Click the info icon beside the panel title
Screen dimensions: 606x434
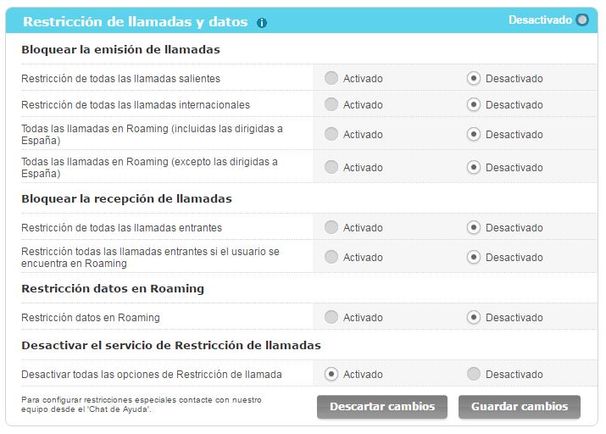(x=262, y=22)
